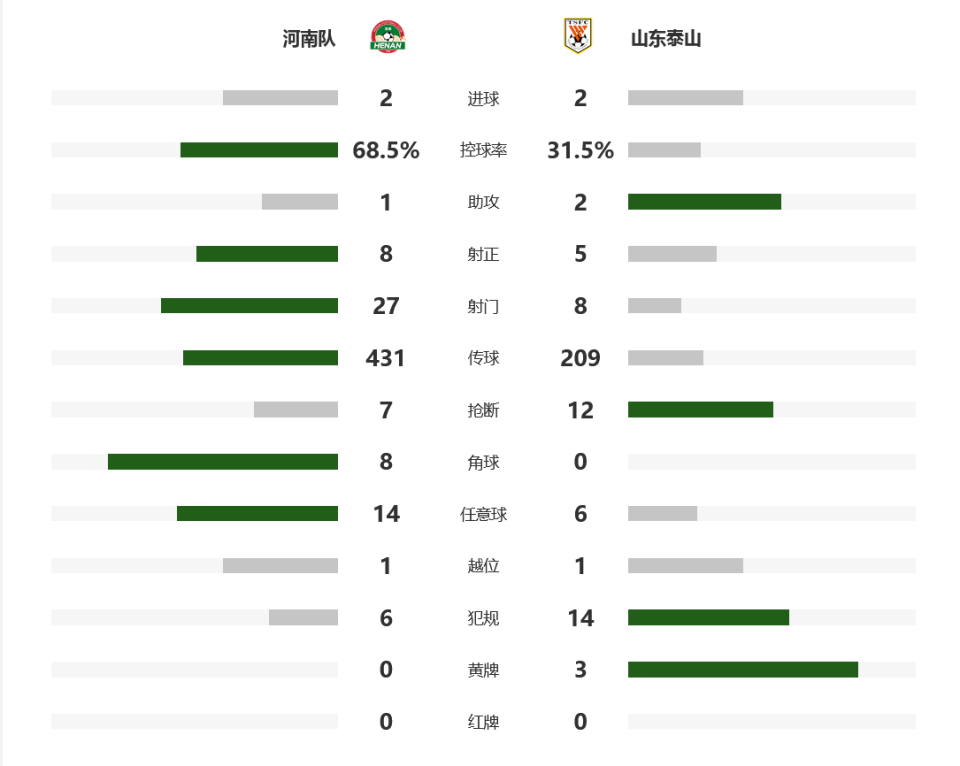Click the Shandong Taishan team crest
The image size is (960, 766).
click(x=577, y=36)
